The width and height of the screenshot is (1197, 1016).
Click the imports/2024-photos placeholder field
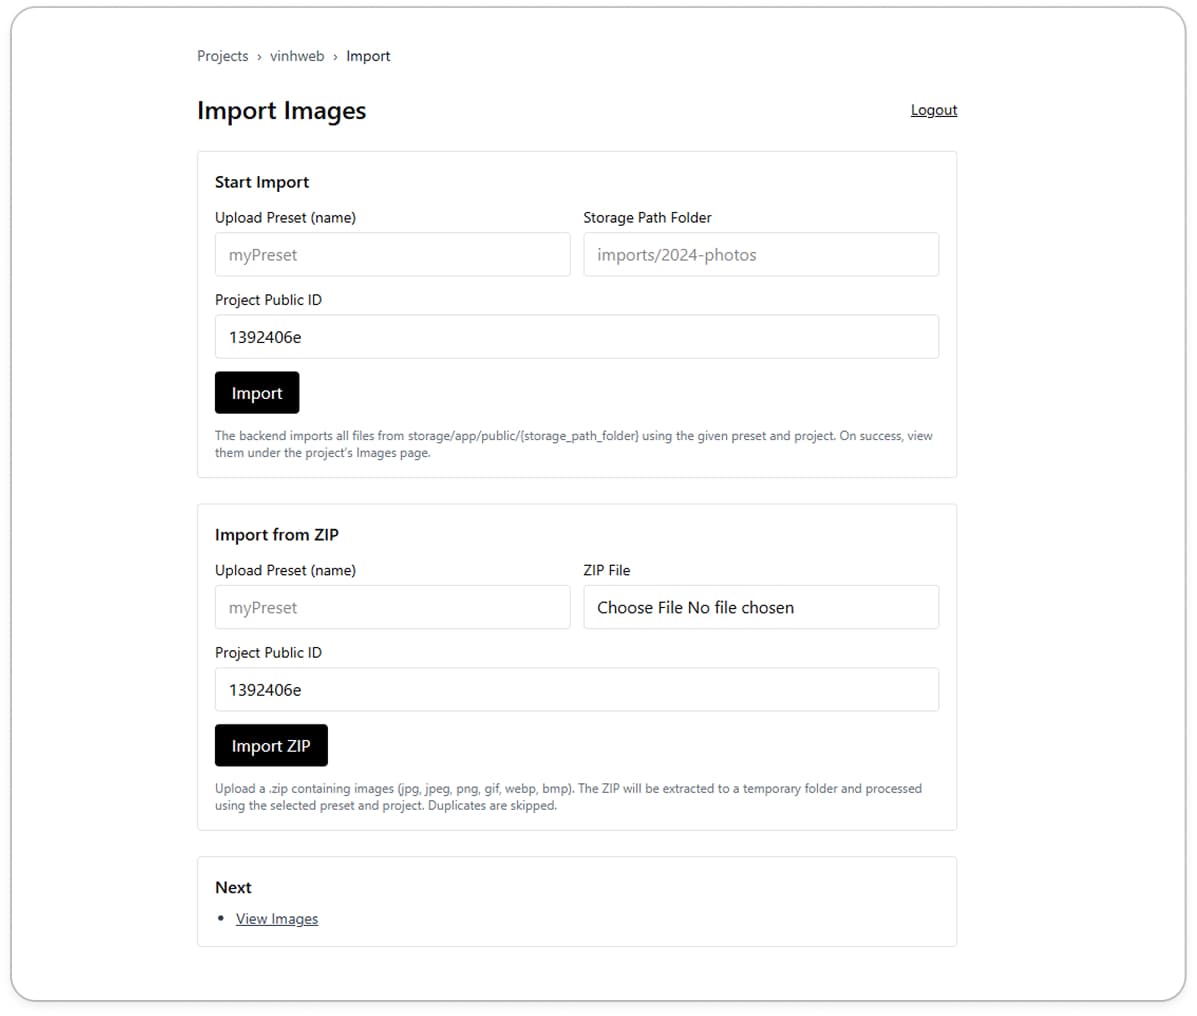click(x=760, y=254)
